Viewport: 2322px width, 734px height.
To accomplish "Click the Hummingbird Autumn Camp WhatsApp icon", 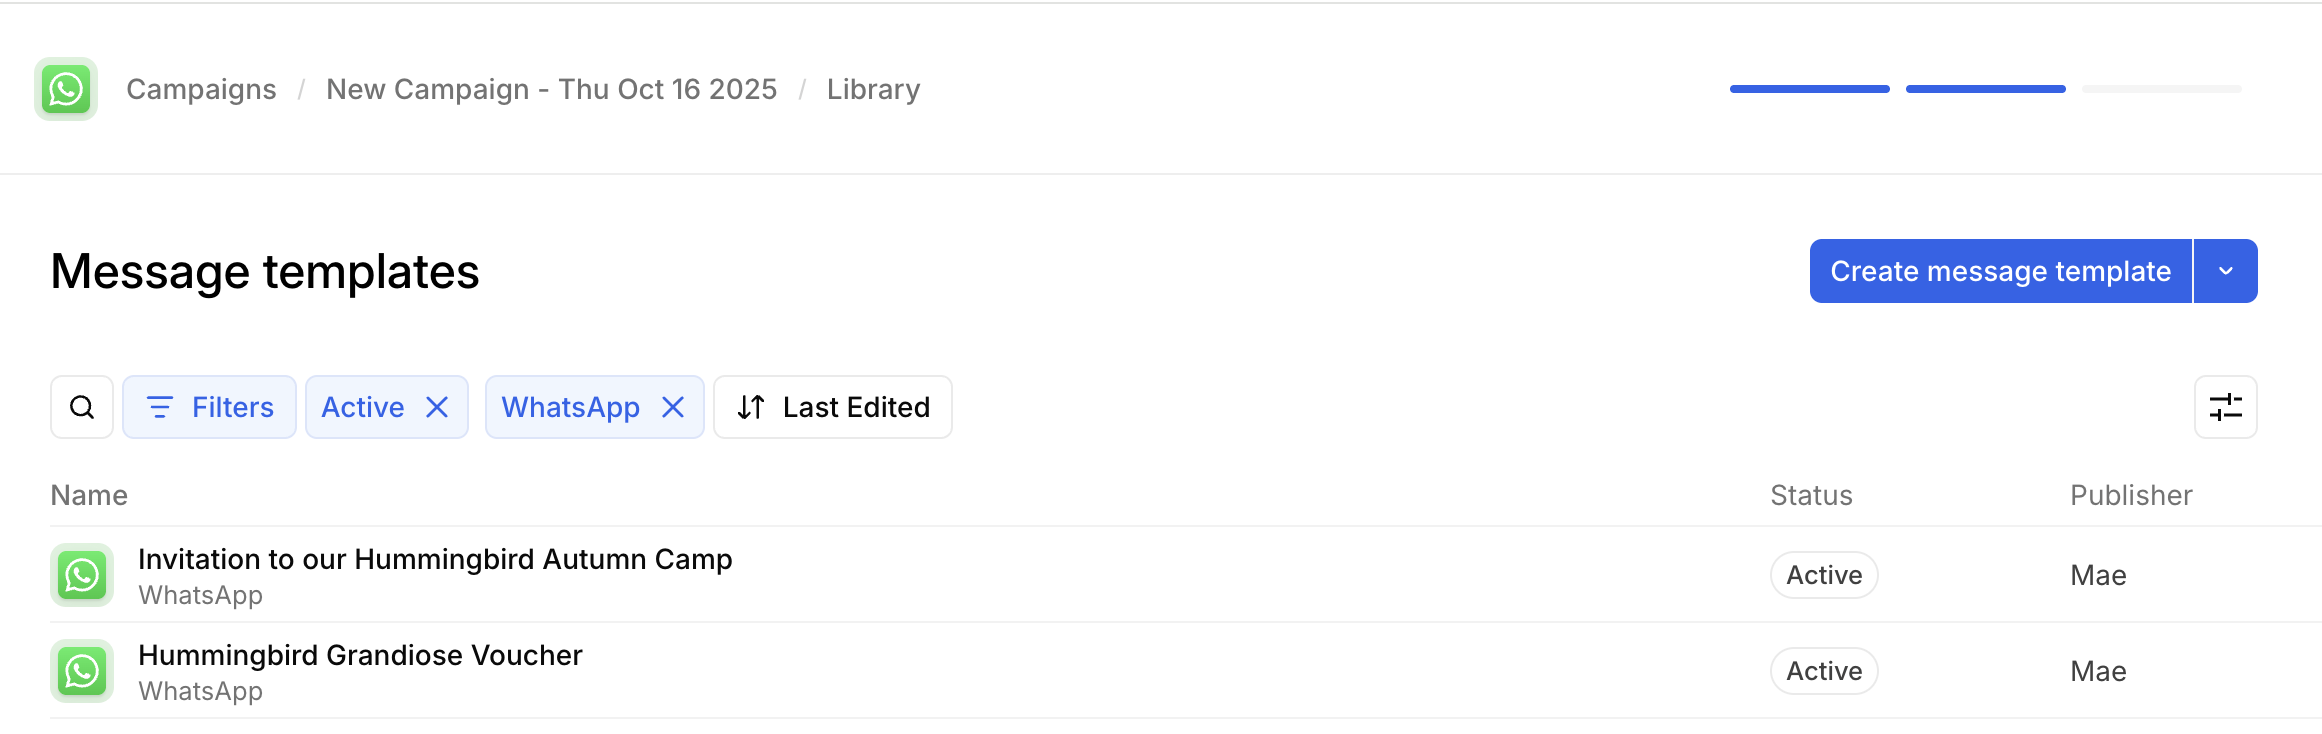I will (82, 575).
